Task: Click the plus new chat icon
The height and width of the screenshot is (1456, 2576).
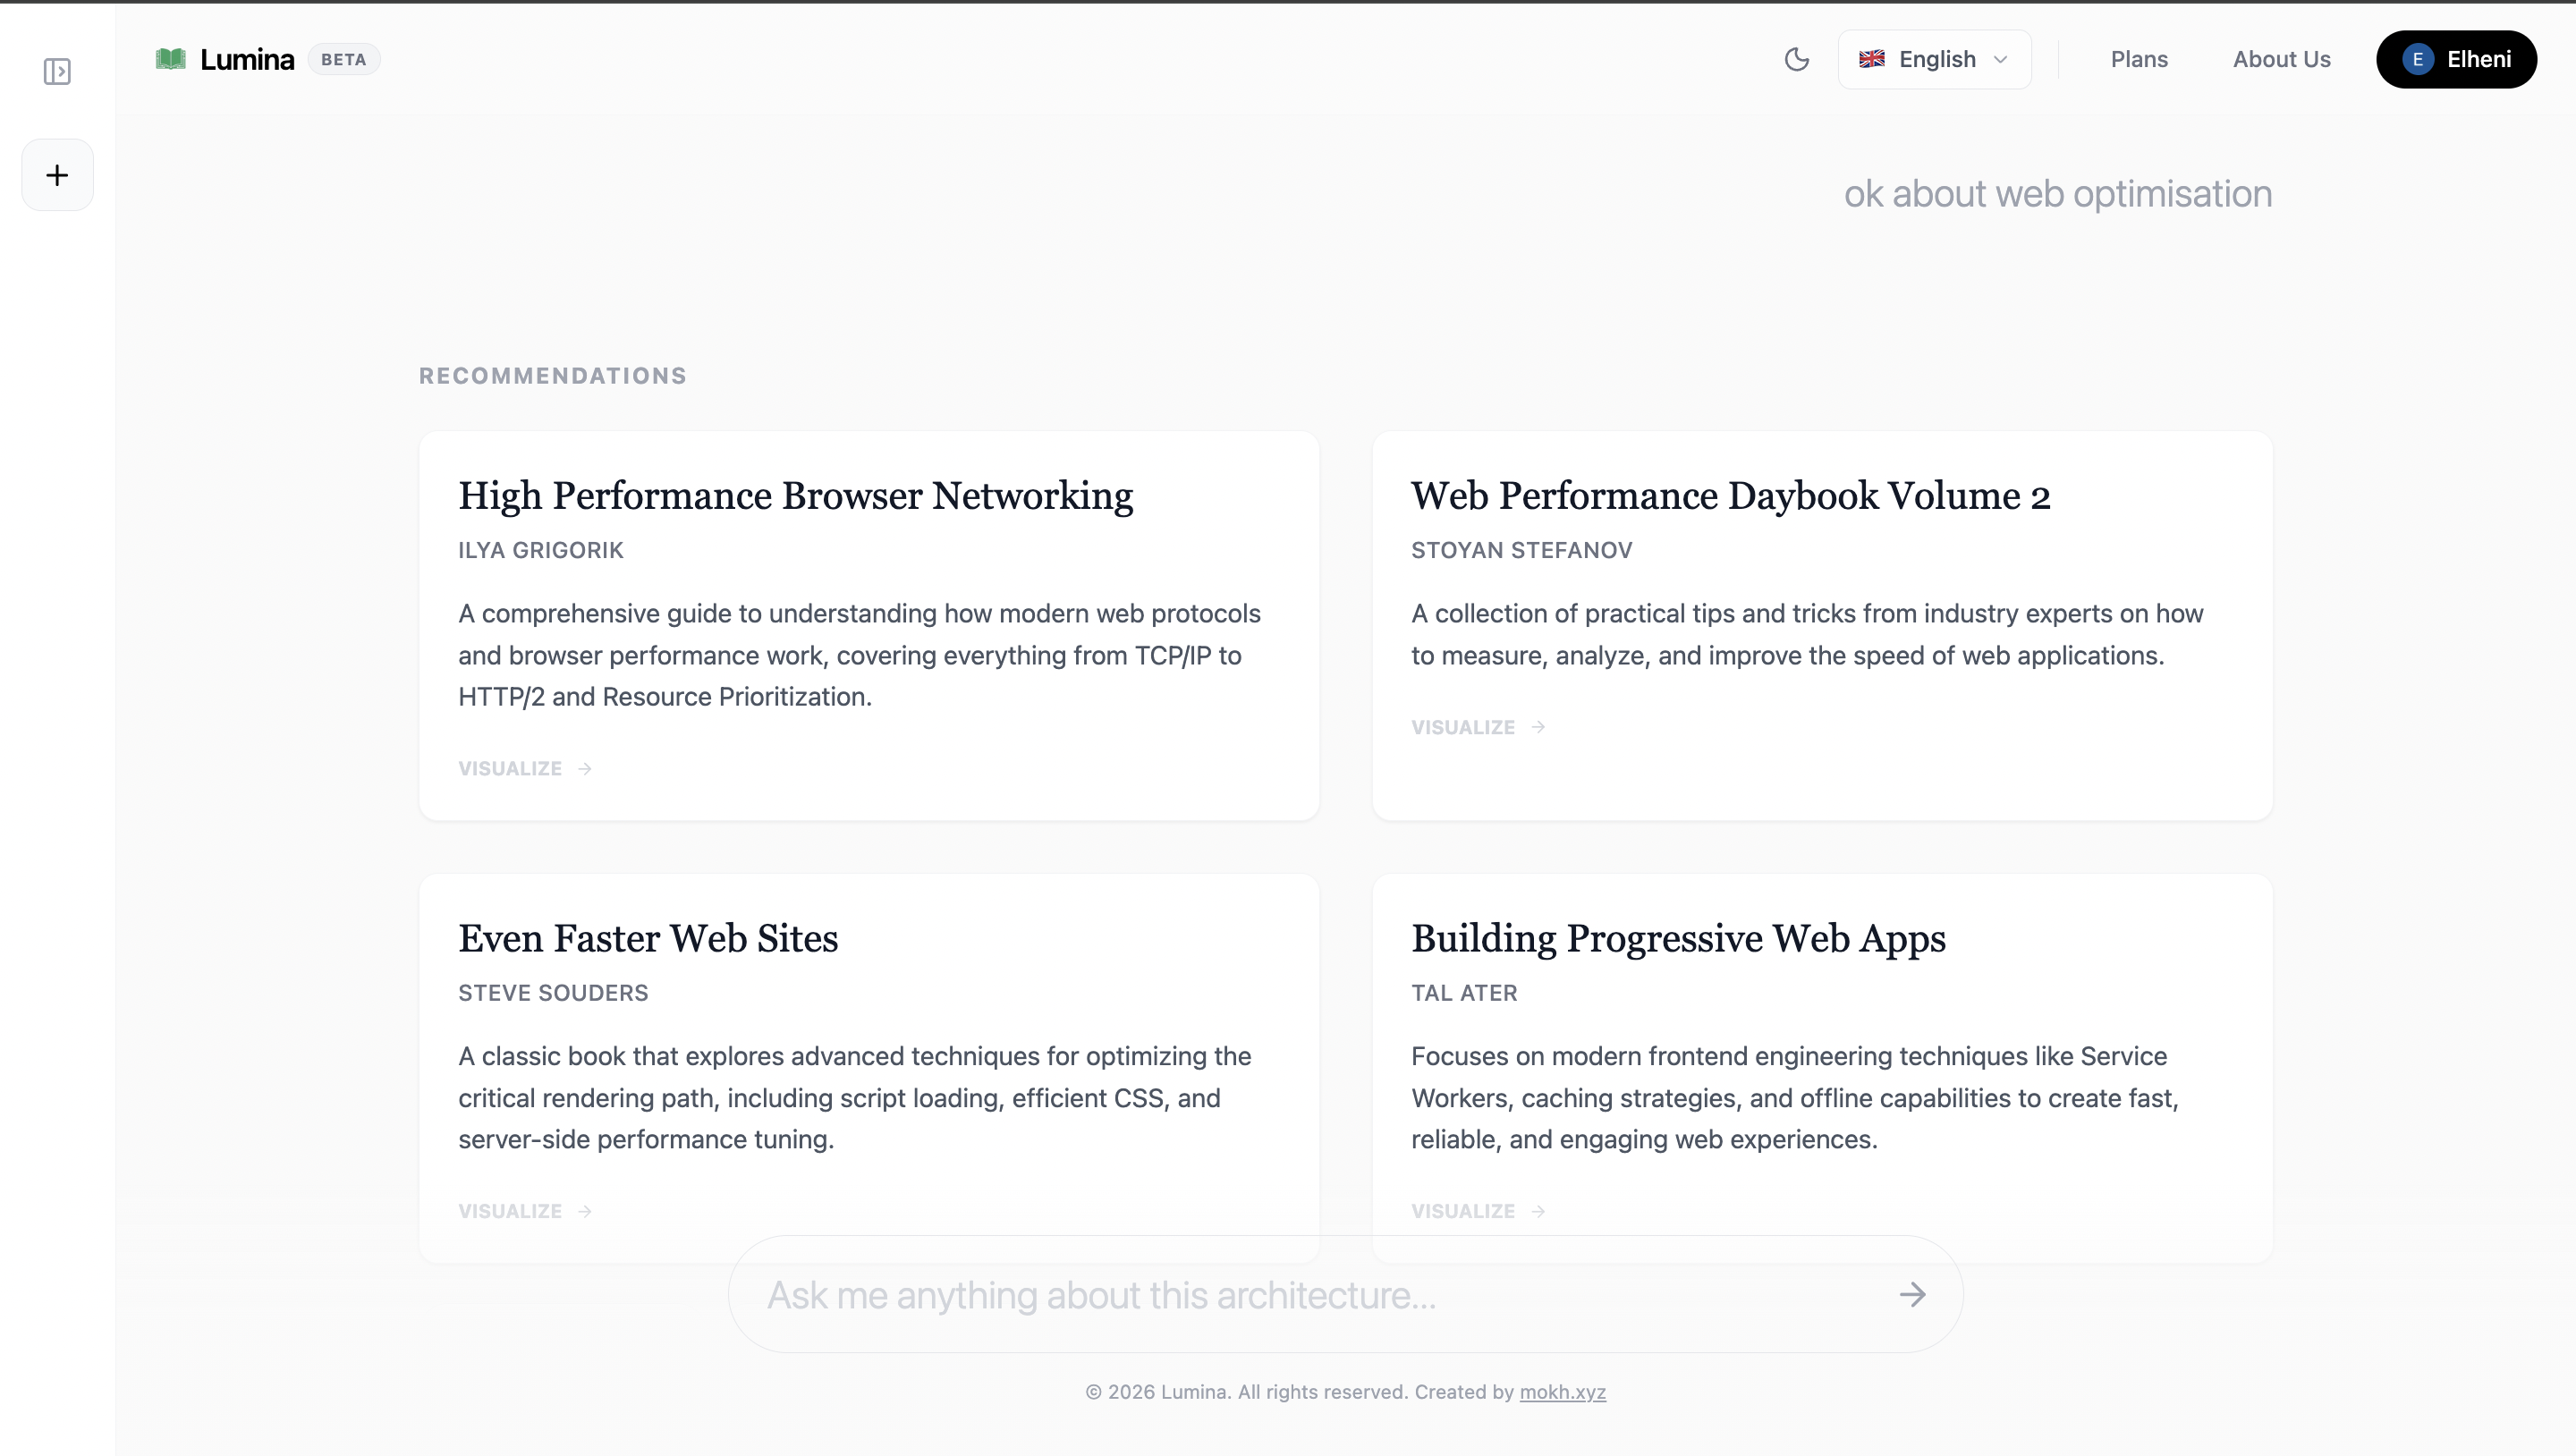Action: (57, 175)
